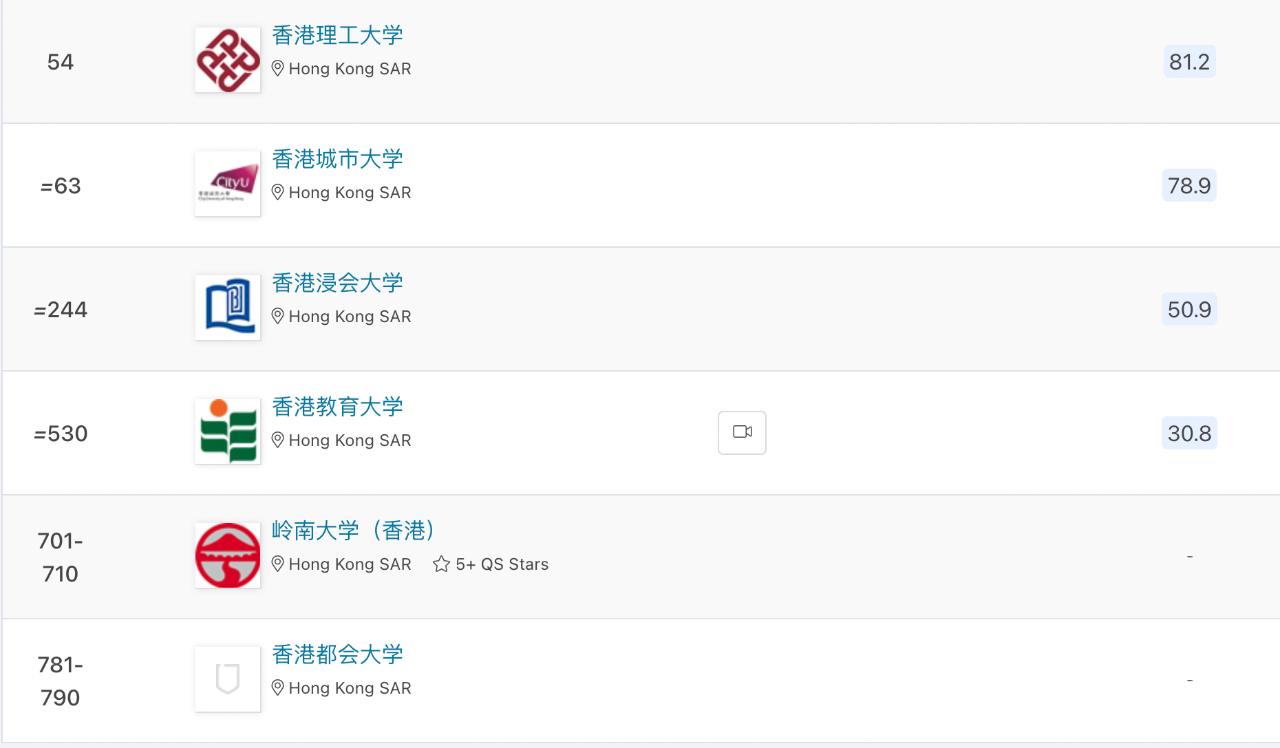This screenshot has height=748, width=1280.
Task: Open the 香港城市大学 link
Action: pos(338,159)
